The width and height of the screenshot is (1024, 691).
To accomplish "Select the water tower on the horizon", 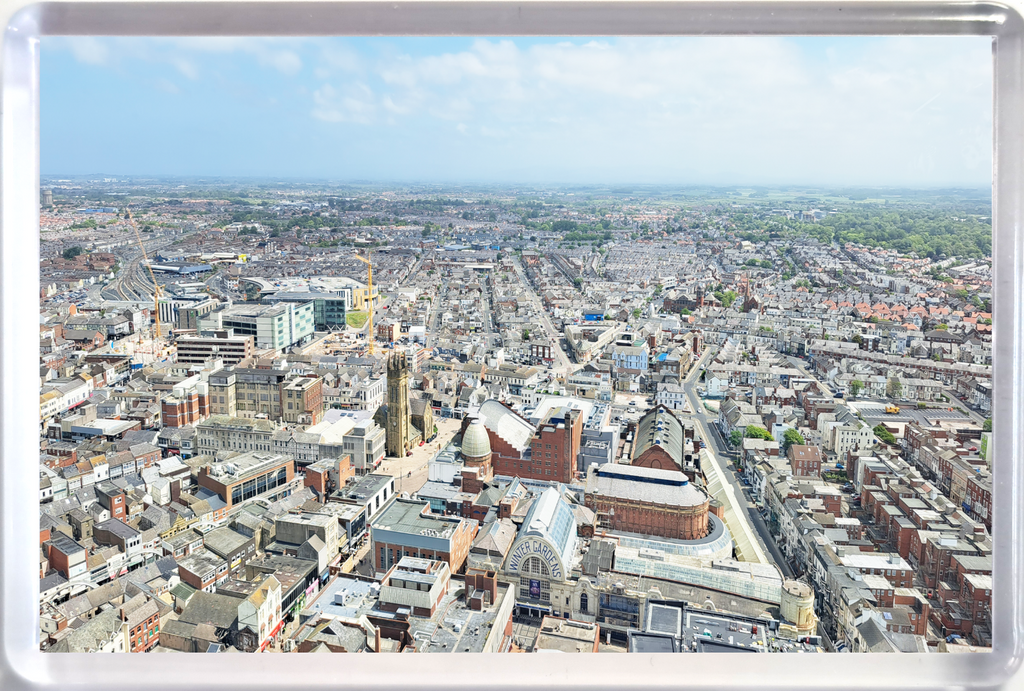I will click(x=46, y=197).
